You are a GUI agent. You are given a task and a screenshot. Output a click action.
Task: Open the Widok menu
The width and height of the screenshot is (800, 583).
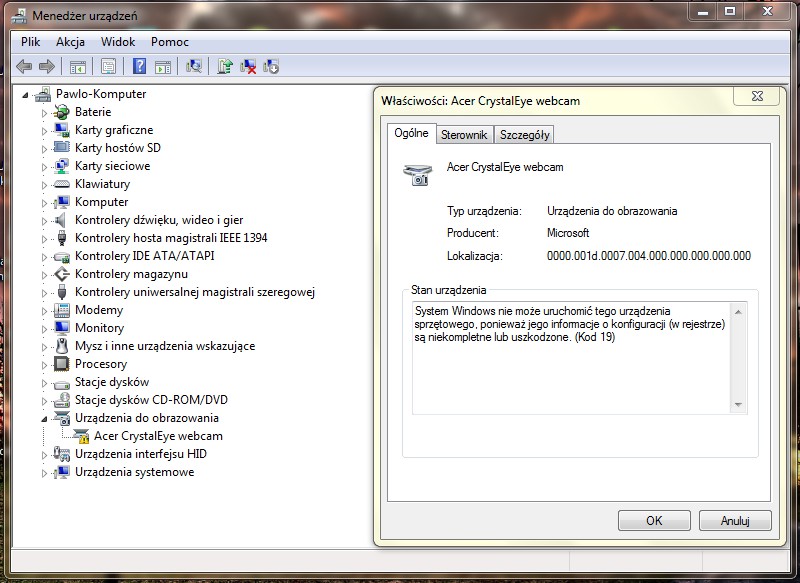[x=118, y=42]
